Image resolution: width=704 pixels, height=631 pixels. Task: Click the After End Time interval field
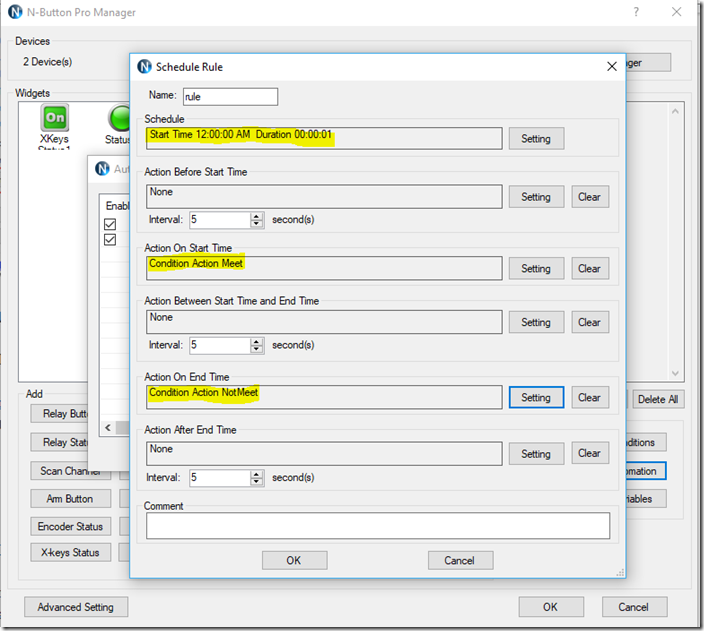pyautogui.click(x=220, y=477)
